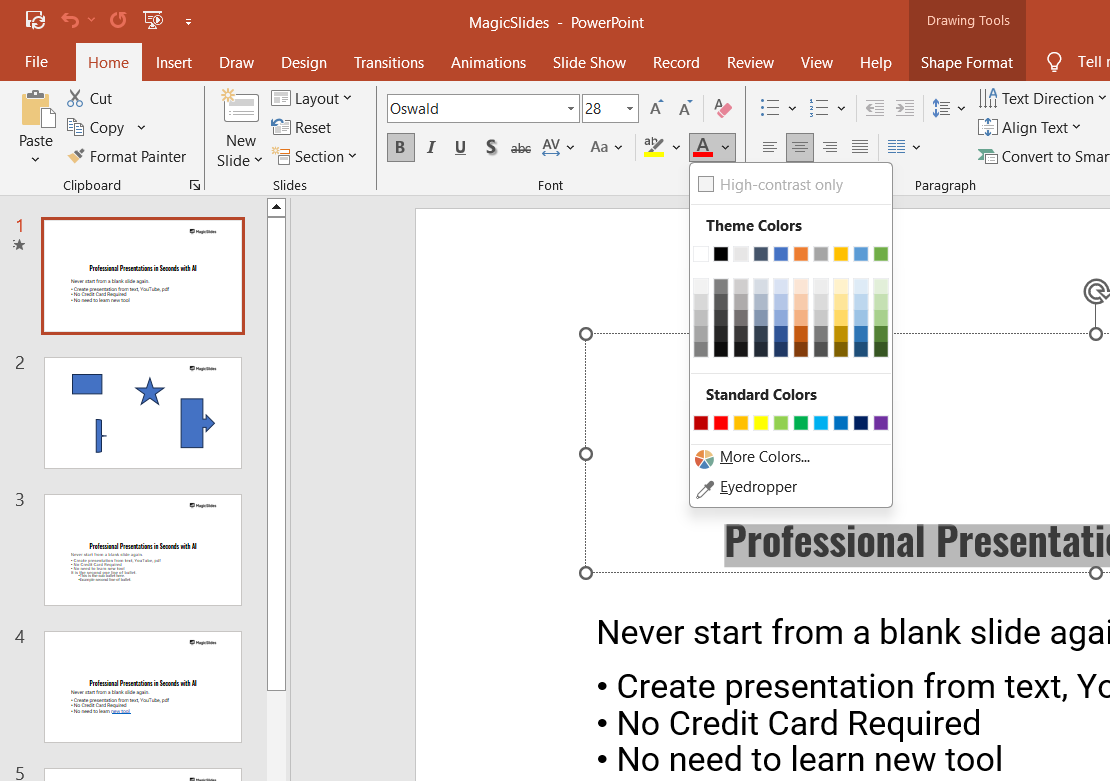Viewport: 1110px width, 781px height.
Task: Click the Format Painter brush icon
Action: point(76,157)
